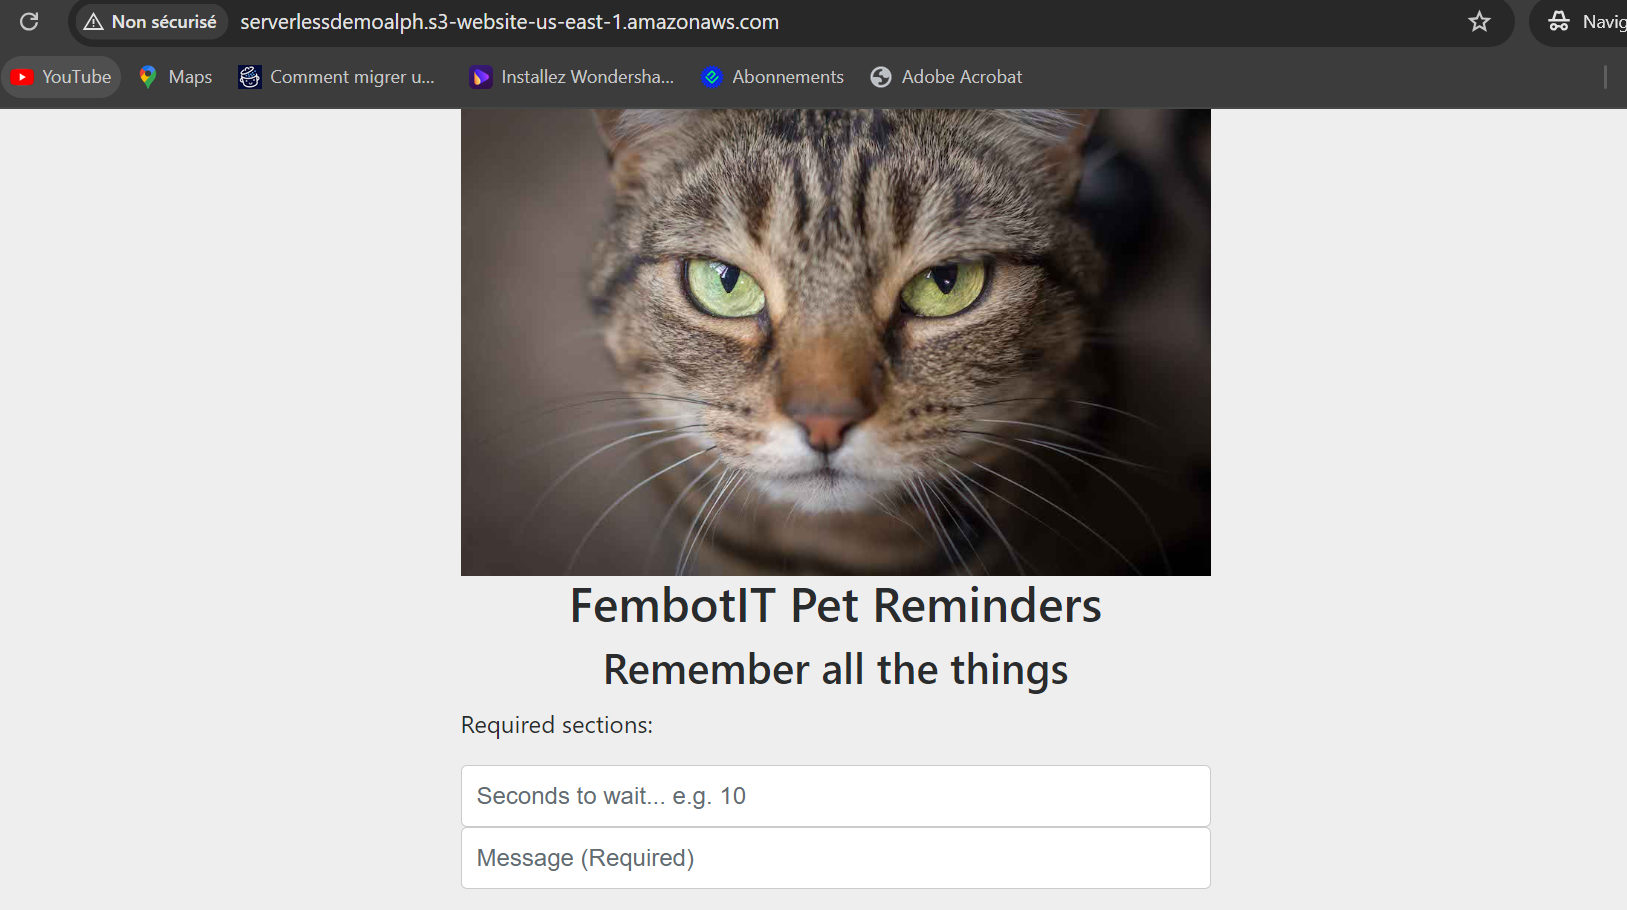Open the 'Comment migrer u...' bookmark
1627x910 pixels.
(336, 77)
